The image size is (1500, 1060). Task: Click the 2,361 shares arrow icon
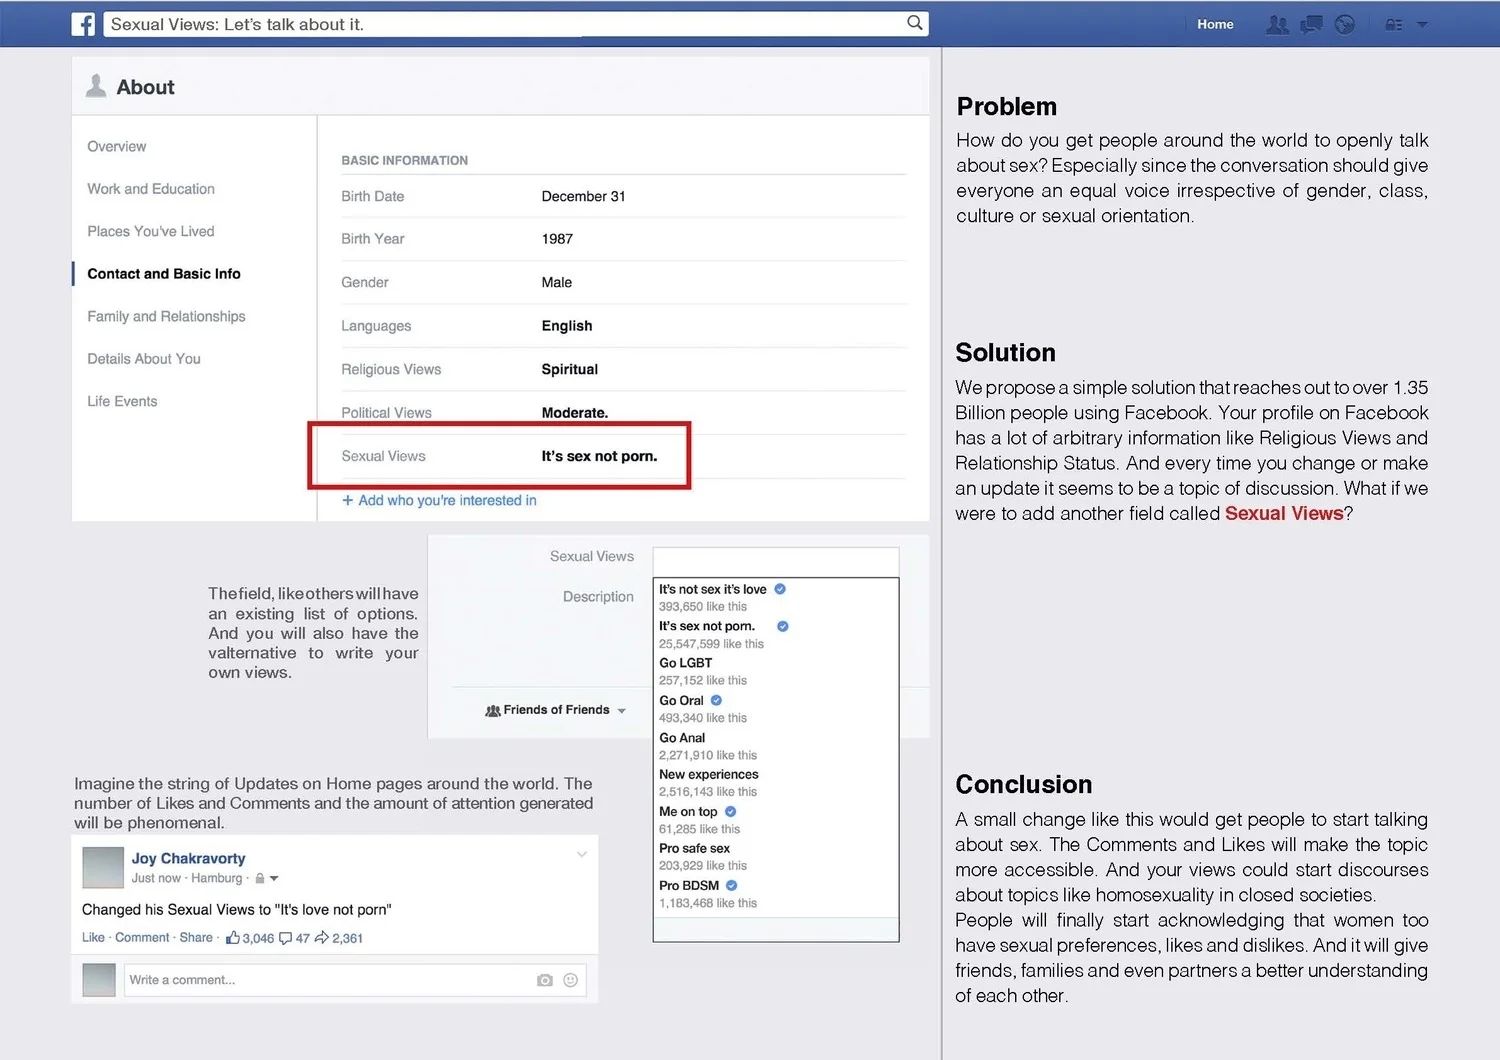pyautogui.click(x=322, y=938)
